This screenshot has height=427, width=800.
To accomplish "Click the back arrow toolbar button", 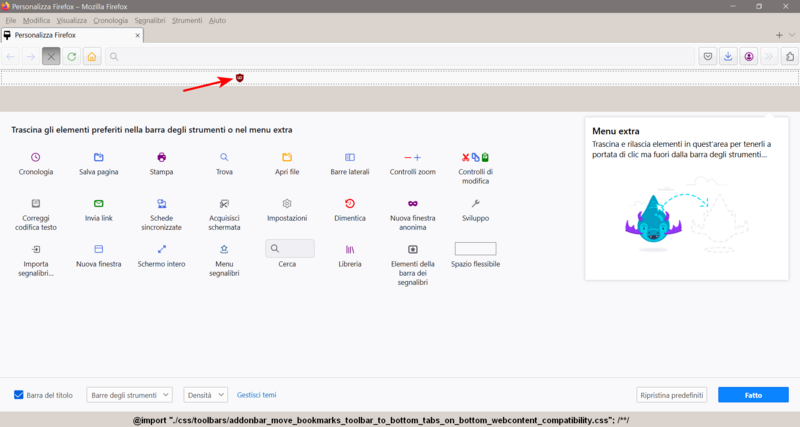I will click(x=10, y=57).
